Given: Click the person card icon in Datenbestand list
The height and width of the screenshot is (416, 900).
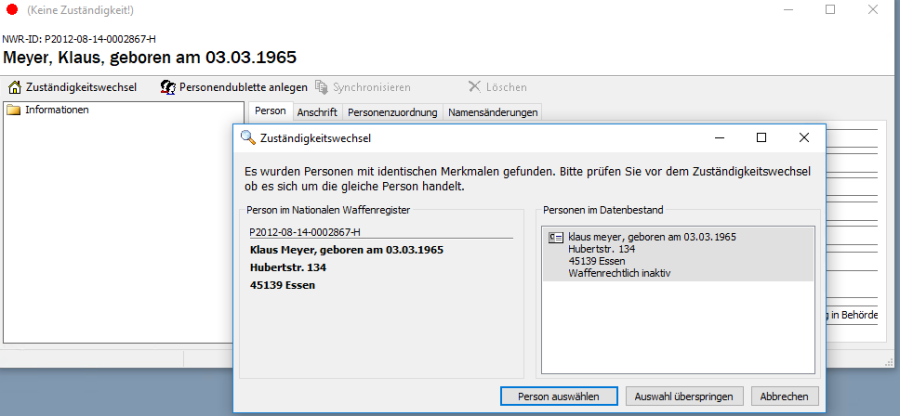Looking at the screenshot, I should [556, 238].
